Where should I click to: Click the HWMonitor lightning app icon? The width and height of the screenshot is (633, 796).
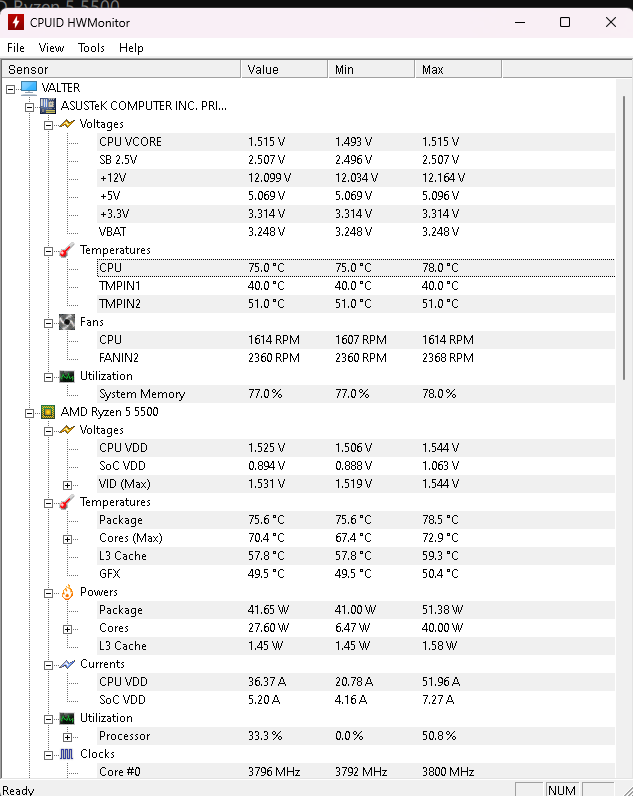click(16, 22)
